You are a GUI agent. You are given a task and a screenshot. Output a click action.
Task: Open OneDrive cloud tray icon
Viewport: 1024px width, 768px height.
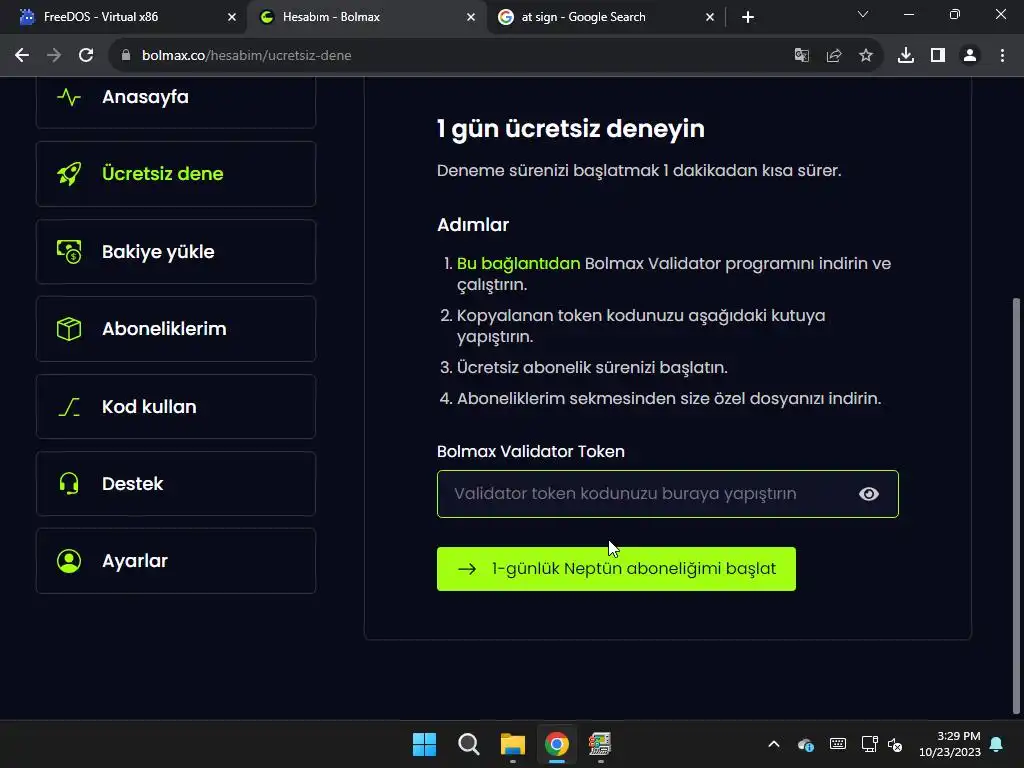806,744
